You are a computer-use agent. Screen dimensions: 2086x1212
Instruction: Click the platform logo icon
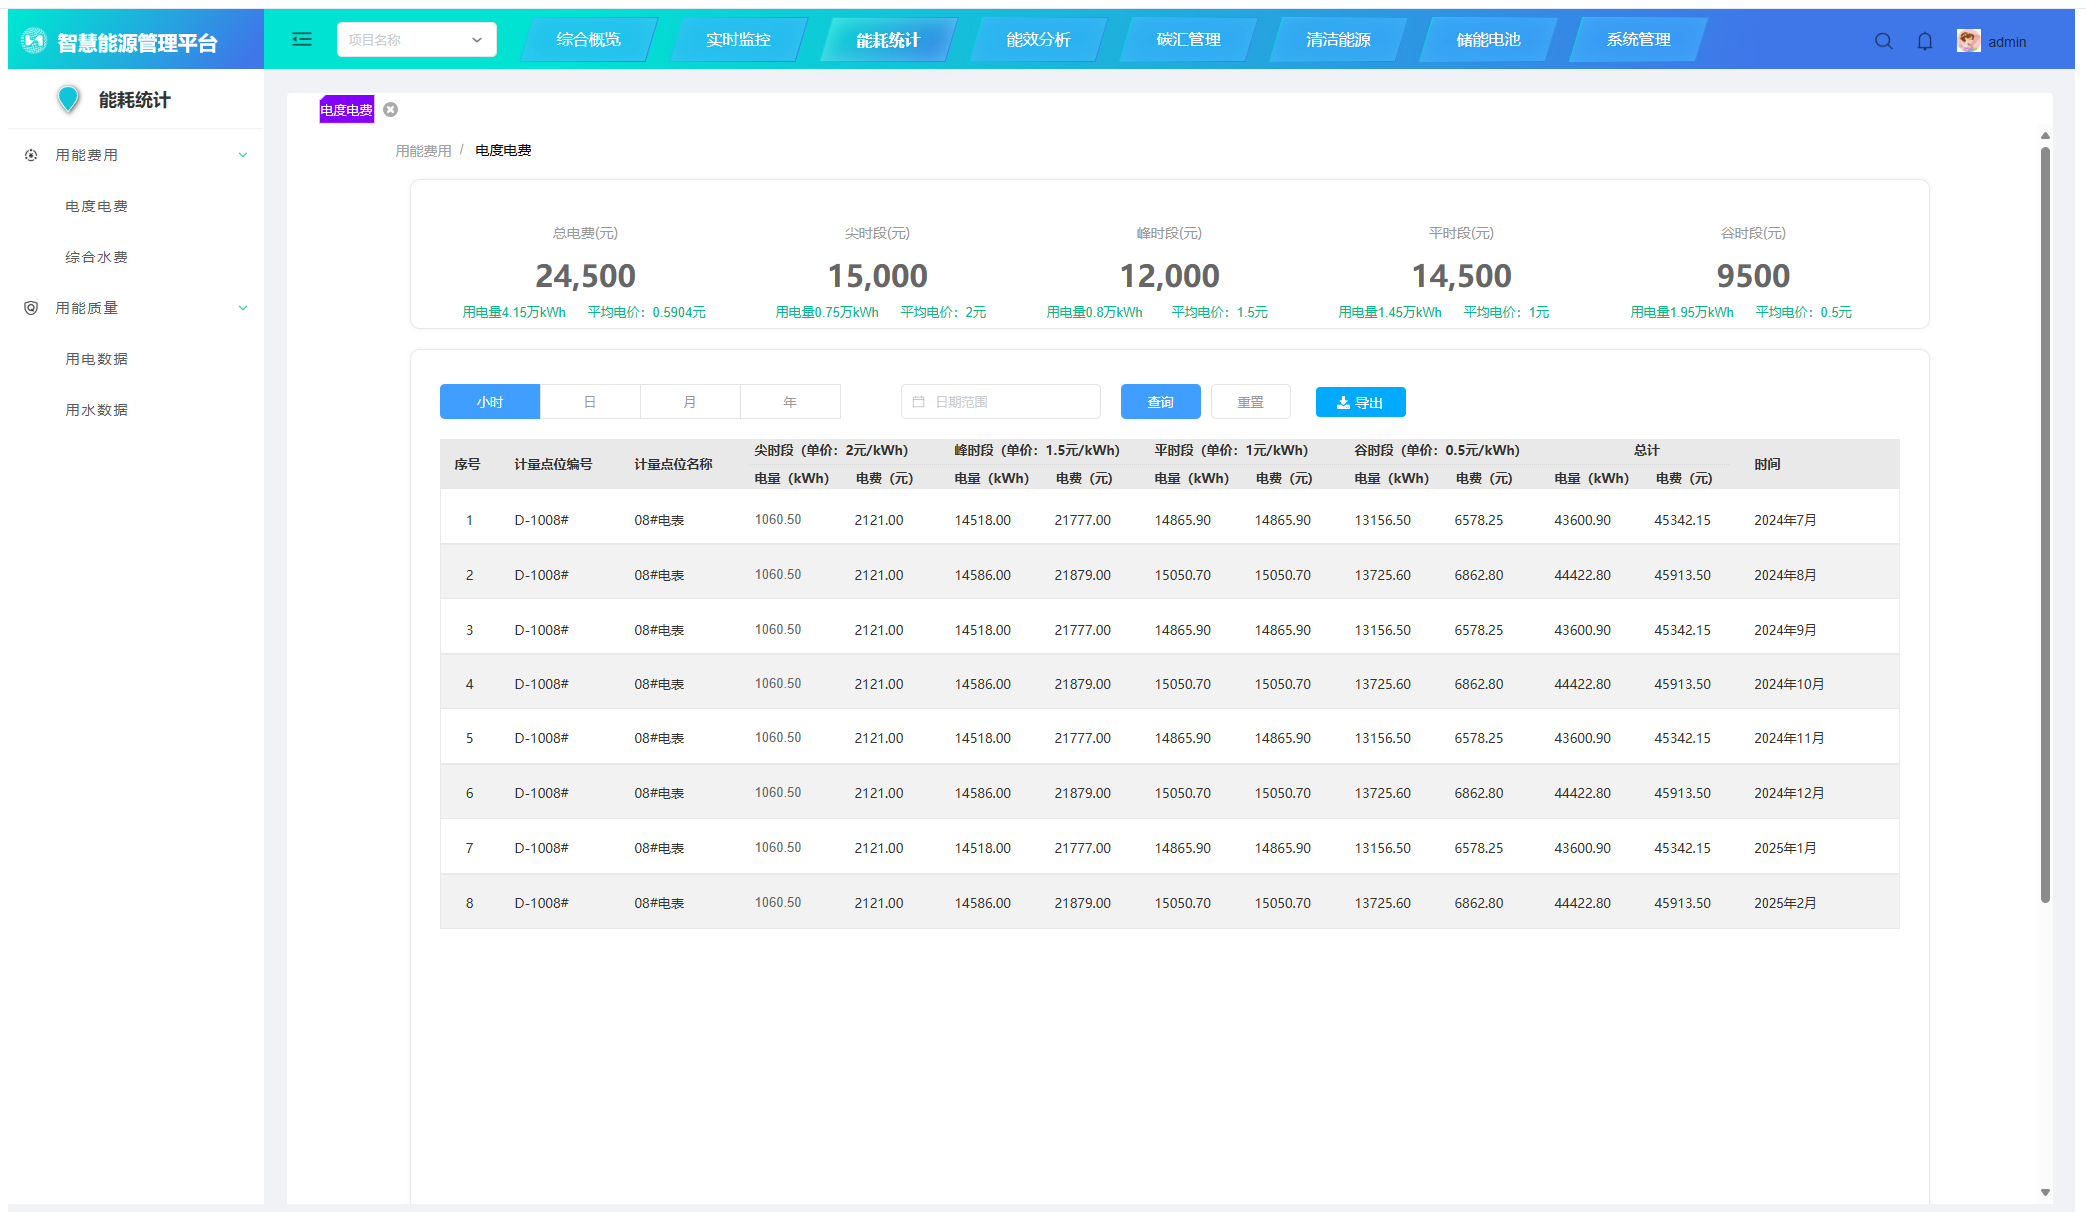[34, 40]
